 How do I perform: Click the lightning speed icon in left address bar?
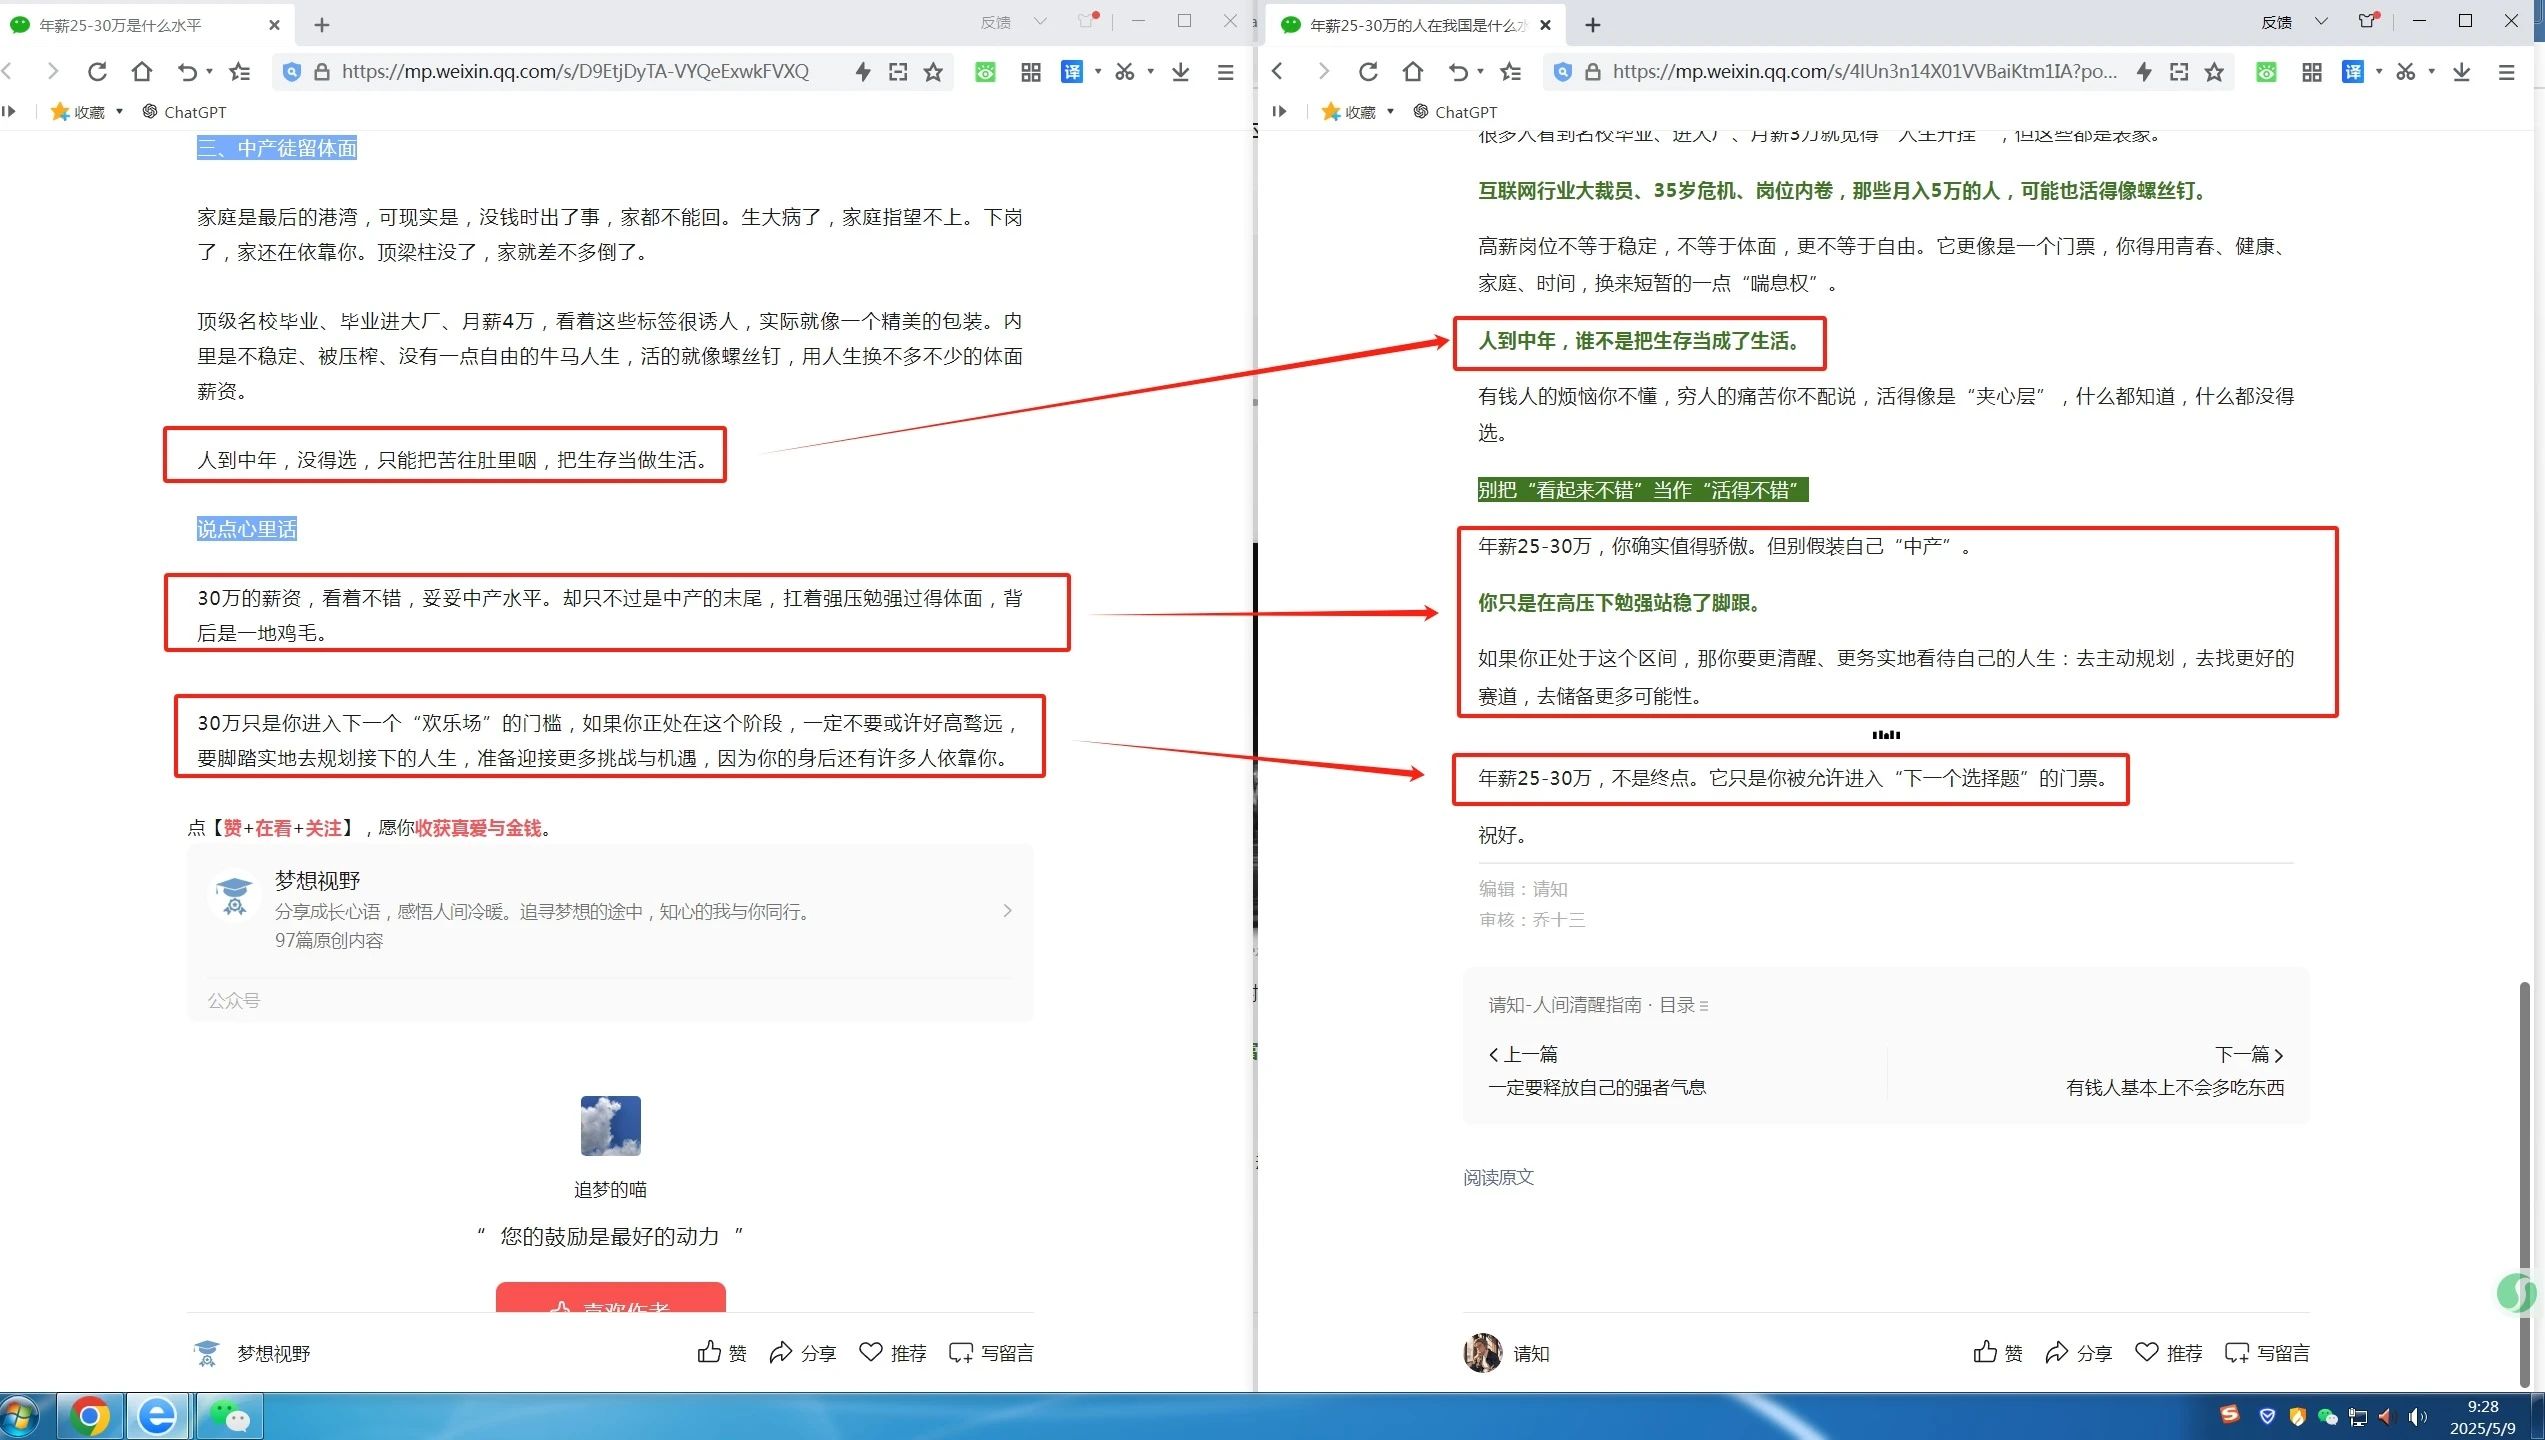(x=862, y=72)
